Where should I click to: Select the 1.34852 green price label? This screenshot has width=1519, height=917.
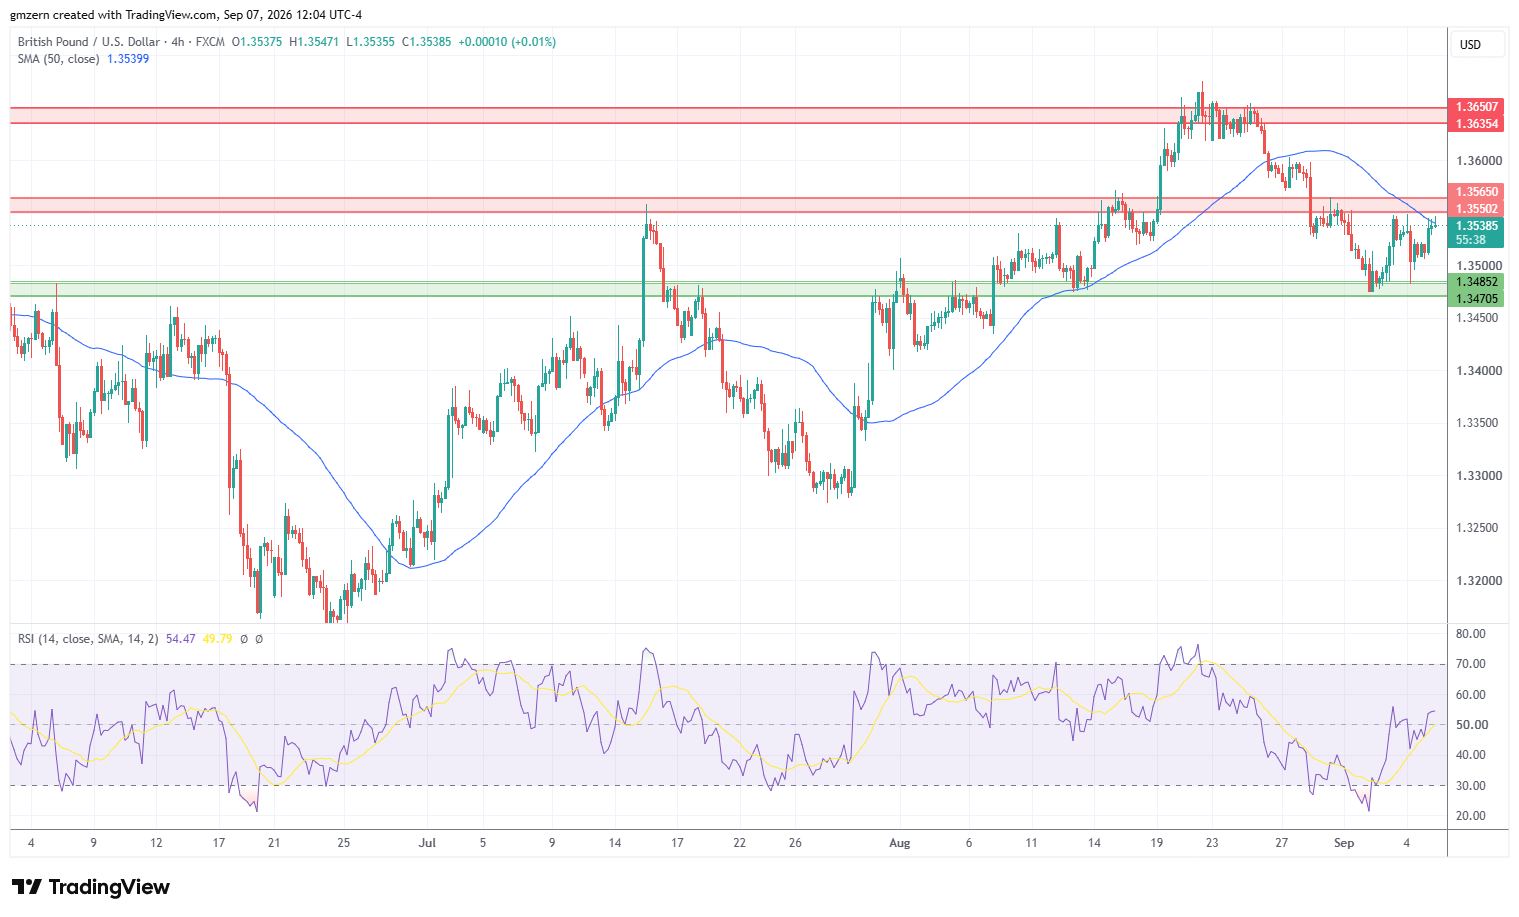click(1476, 282)
